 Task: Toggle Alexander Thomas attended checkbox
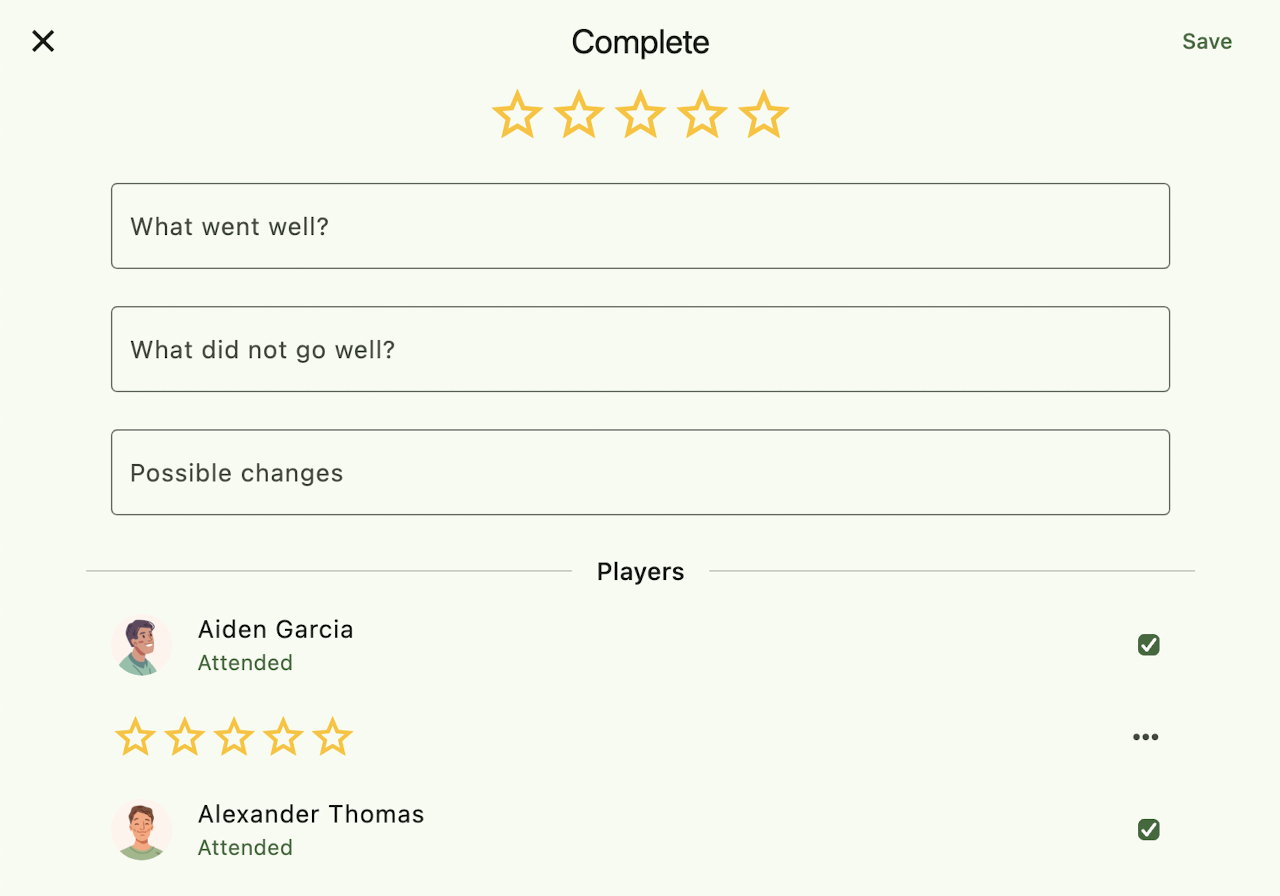tap(1148, 830)
